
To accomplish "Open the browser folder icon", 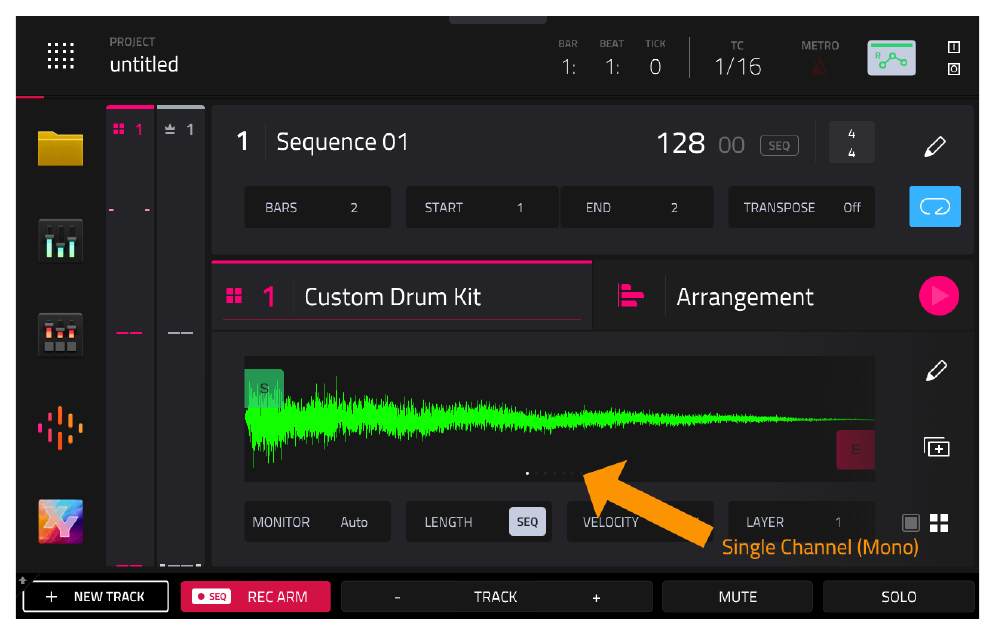I will tap(60, 148).
